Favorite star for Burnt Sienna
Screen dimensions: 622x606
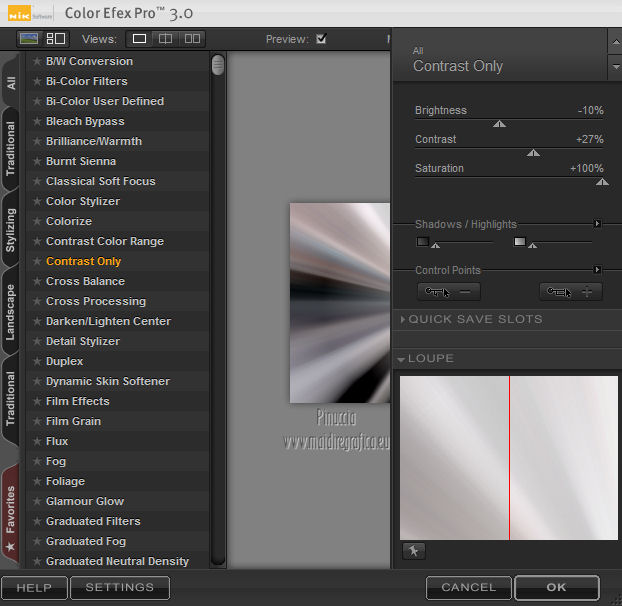pos(37,161)
